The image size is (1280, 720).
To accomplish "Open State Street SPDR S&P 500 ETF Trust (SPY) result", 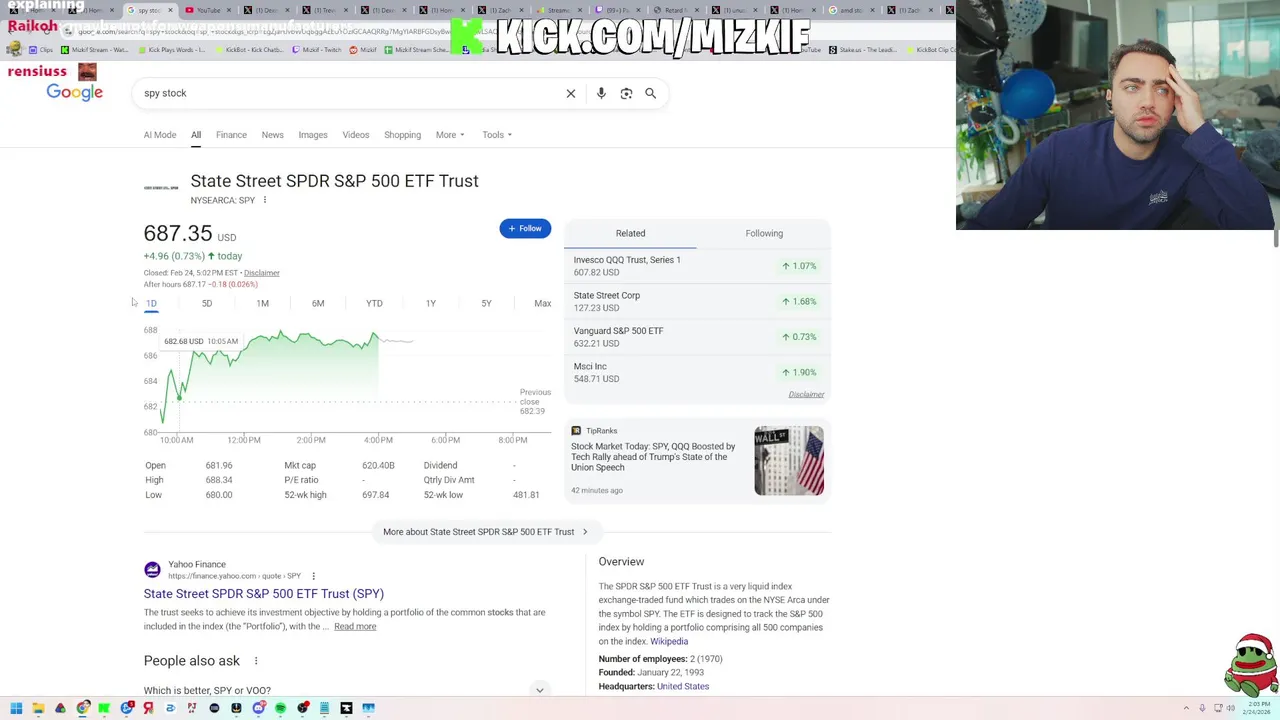I will (264, 594).
